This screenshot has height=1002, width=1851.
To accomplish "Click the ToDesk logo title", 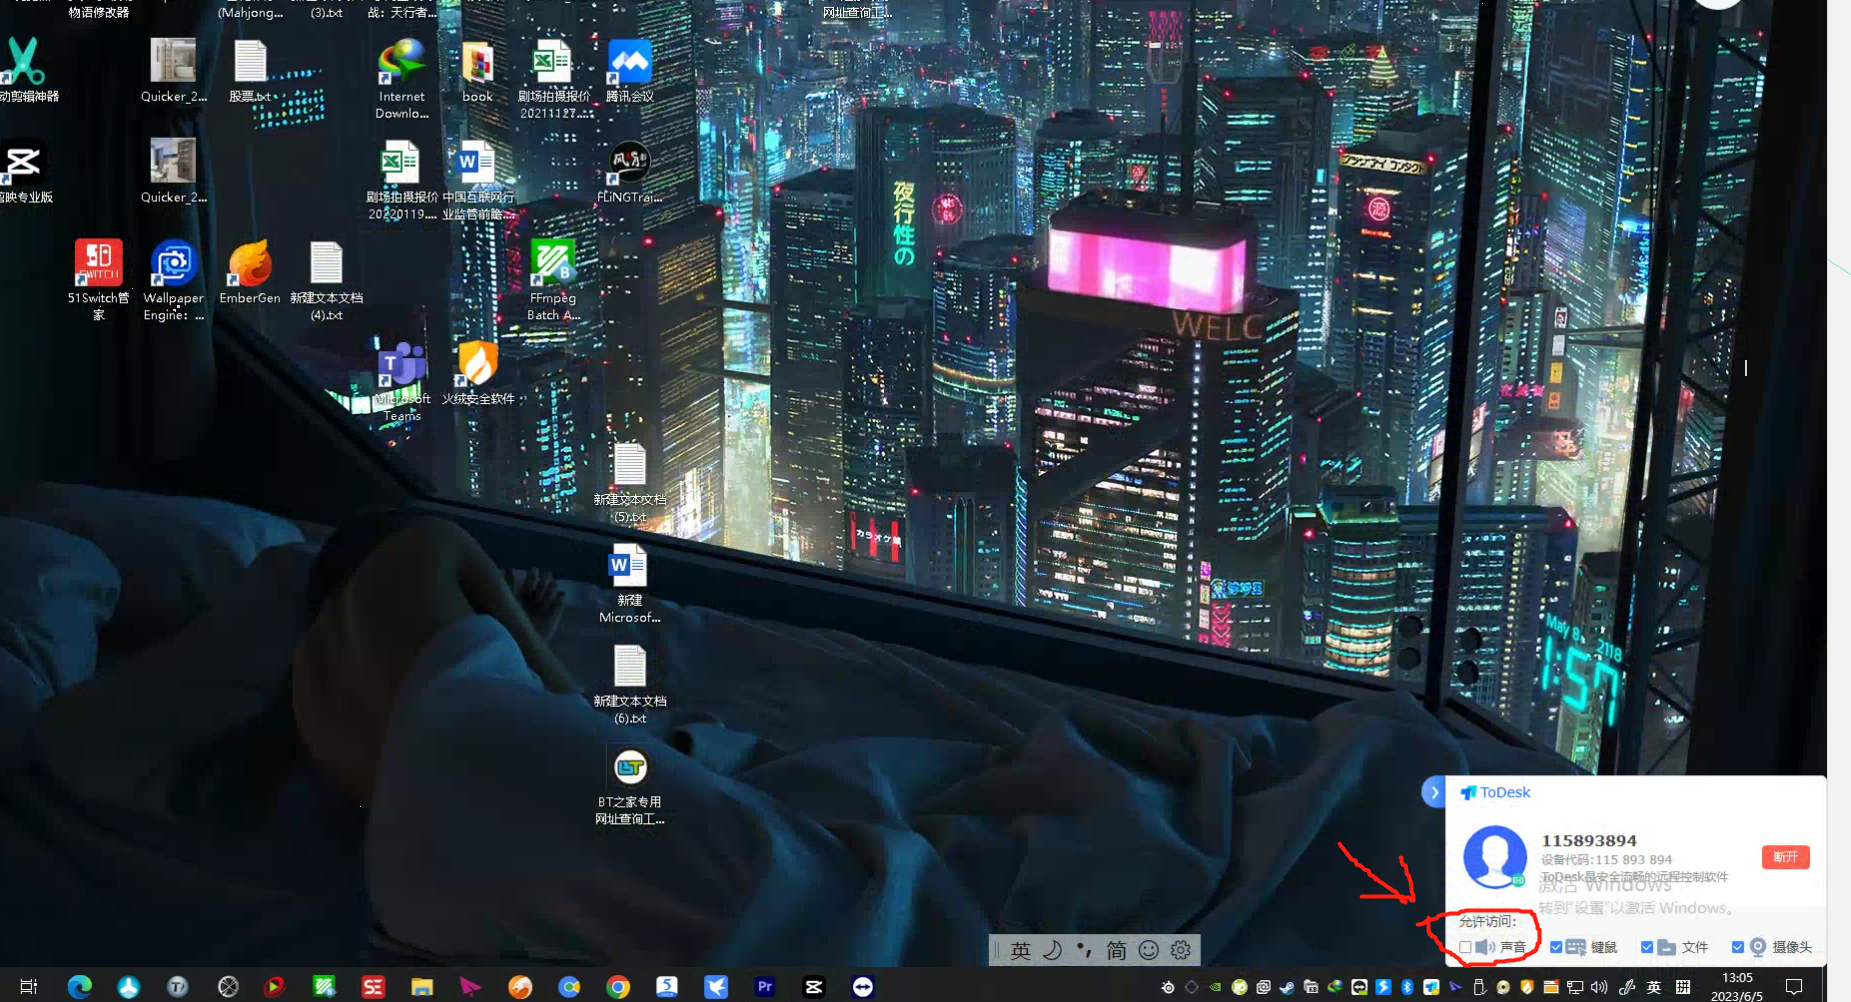I will click(1495, 792).
